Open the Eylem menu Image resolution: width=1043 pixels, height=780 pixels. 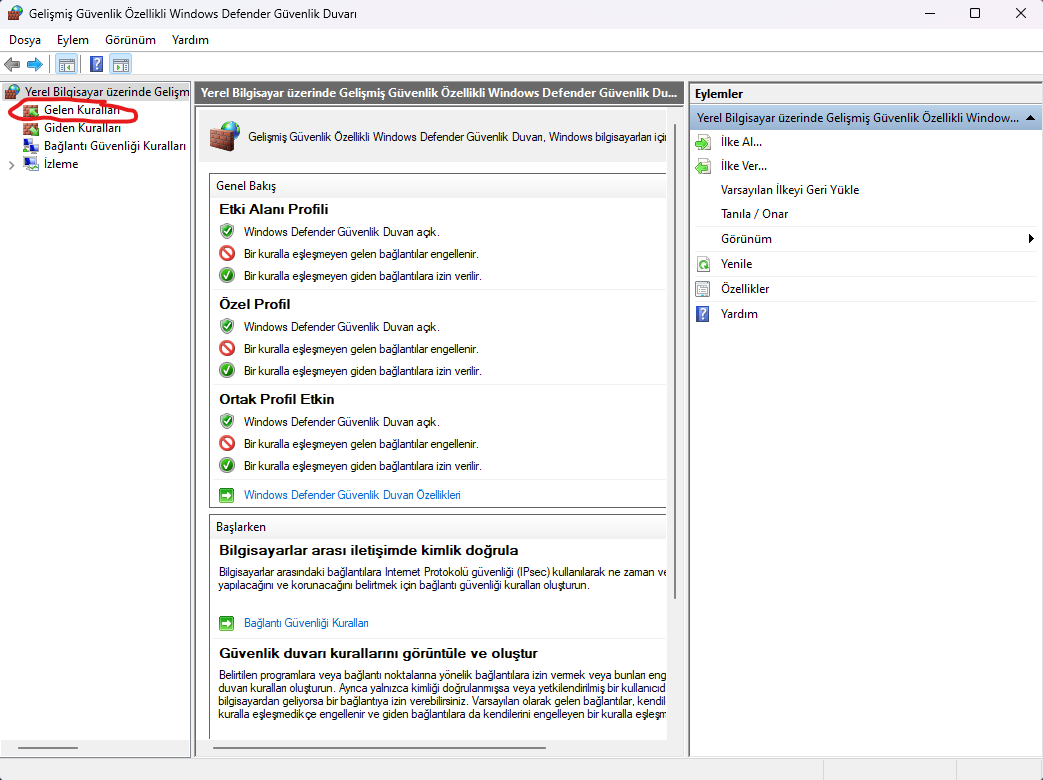click(73, 40)
